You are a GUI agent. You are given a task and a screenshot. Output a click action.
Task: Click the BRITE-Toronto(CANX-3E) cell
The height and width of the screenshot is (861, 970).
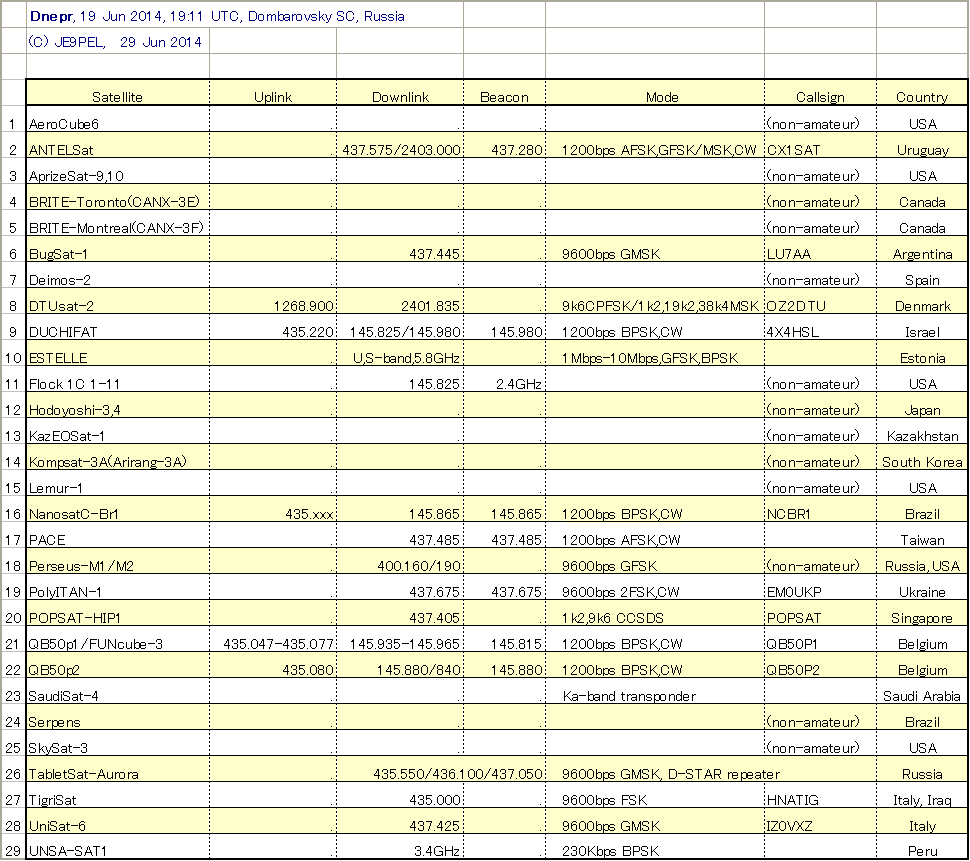(118, 197)
